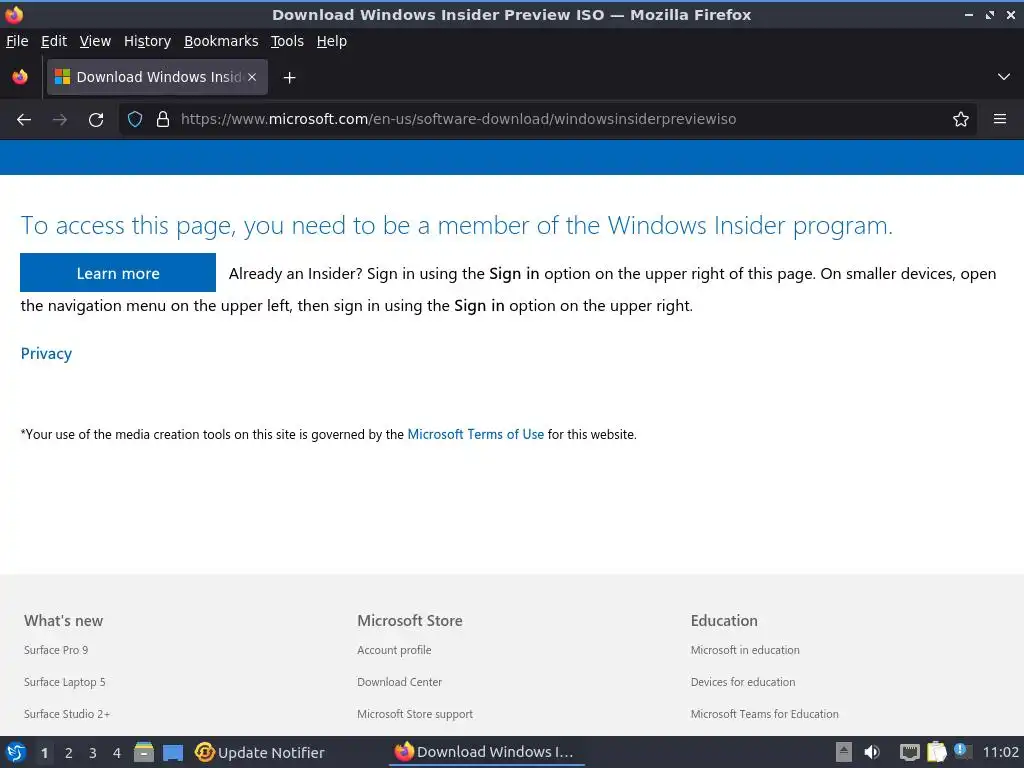Open tracking protection shield info
This screenshot has width=1024, height=768.
tap(135, 120)
